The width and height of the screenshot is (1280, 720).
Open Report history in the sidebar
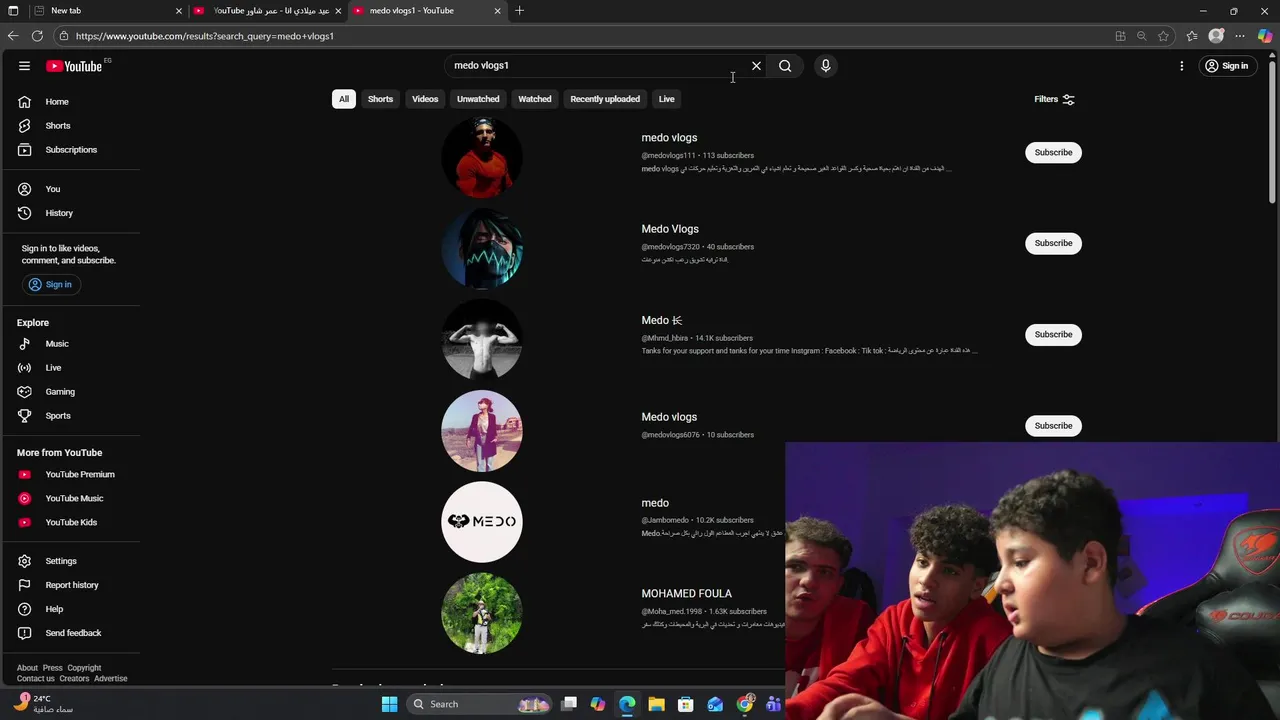70,585
